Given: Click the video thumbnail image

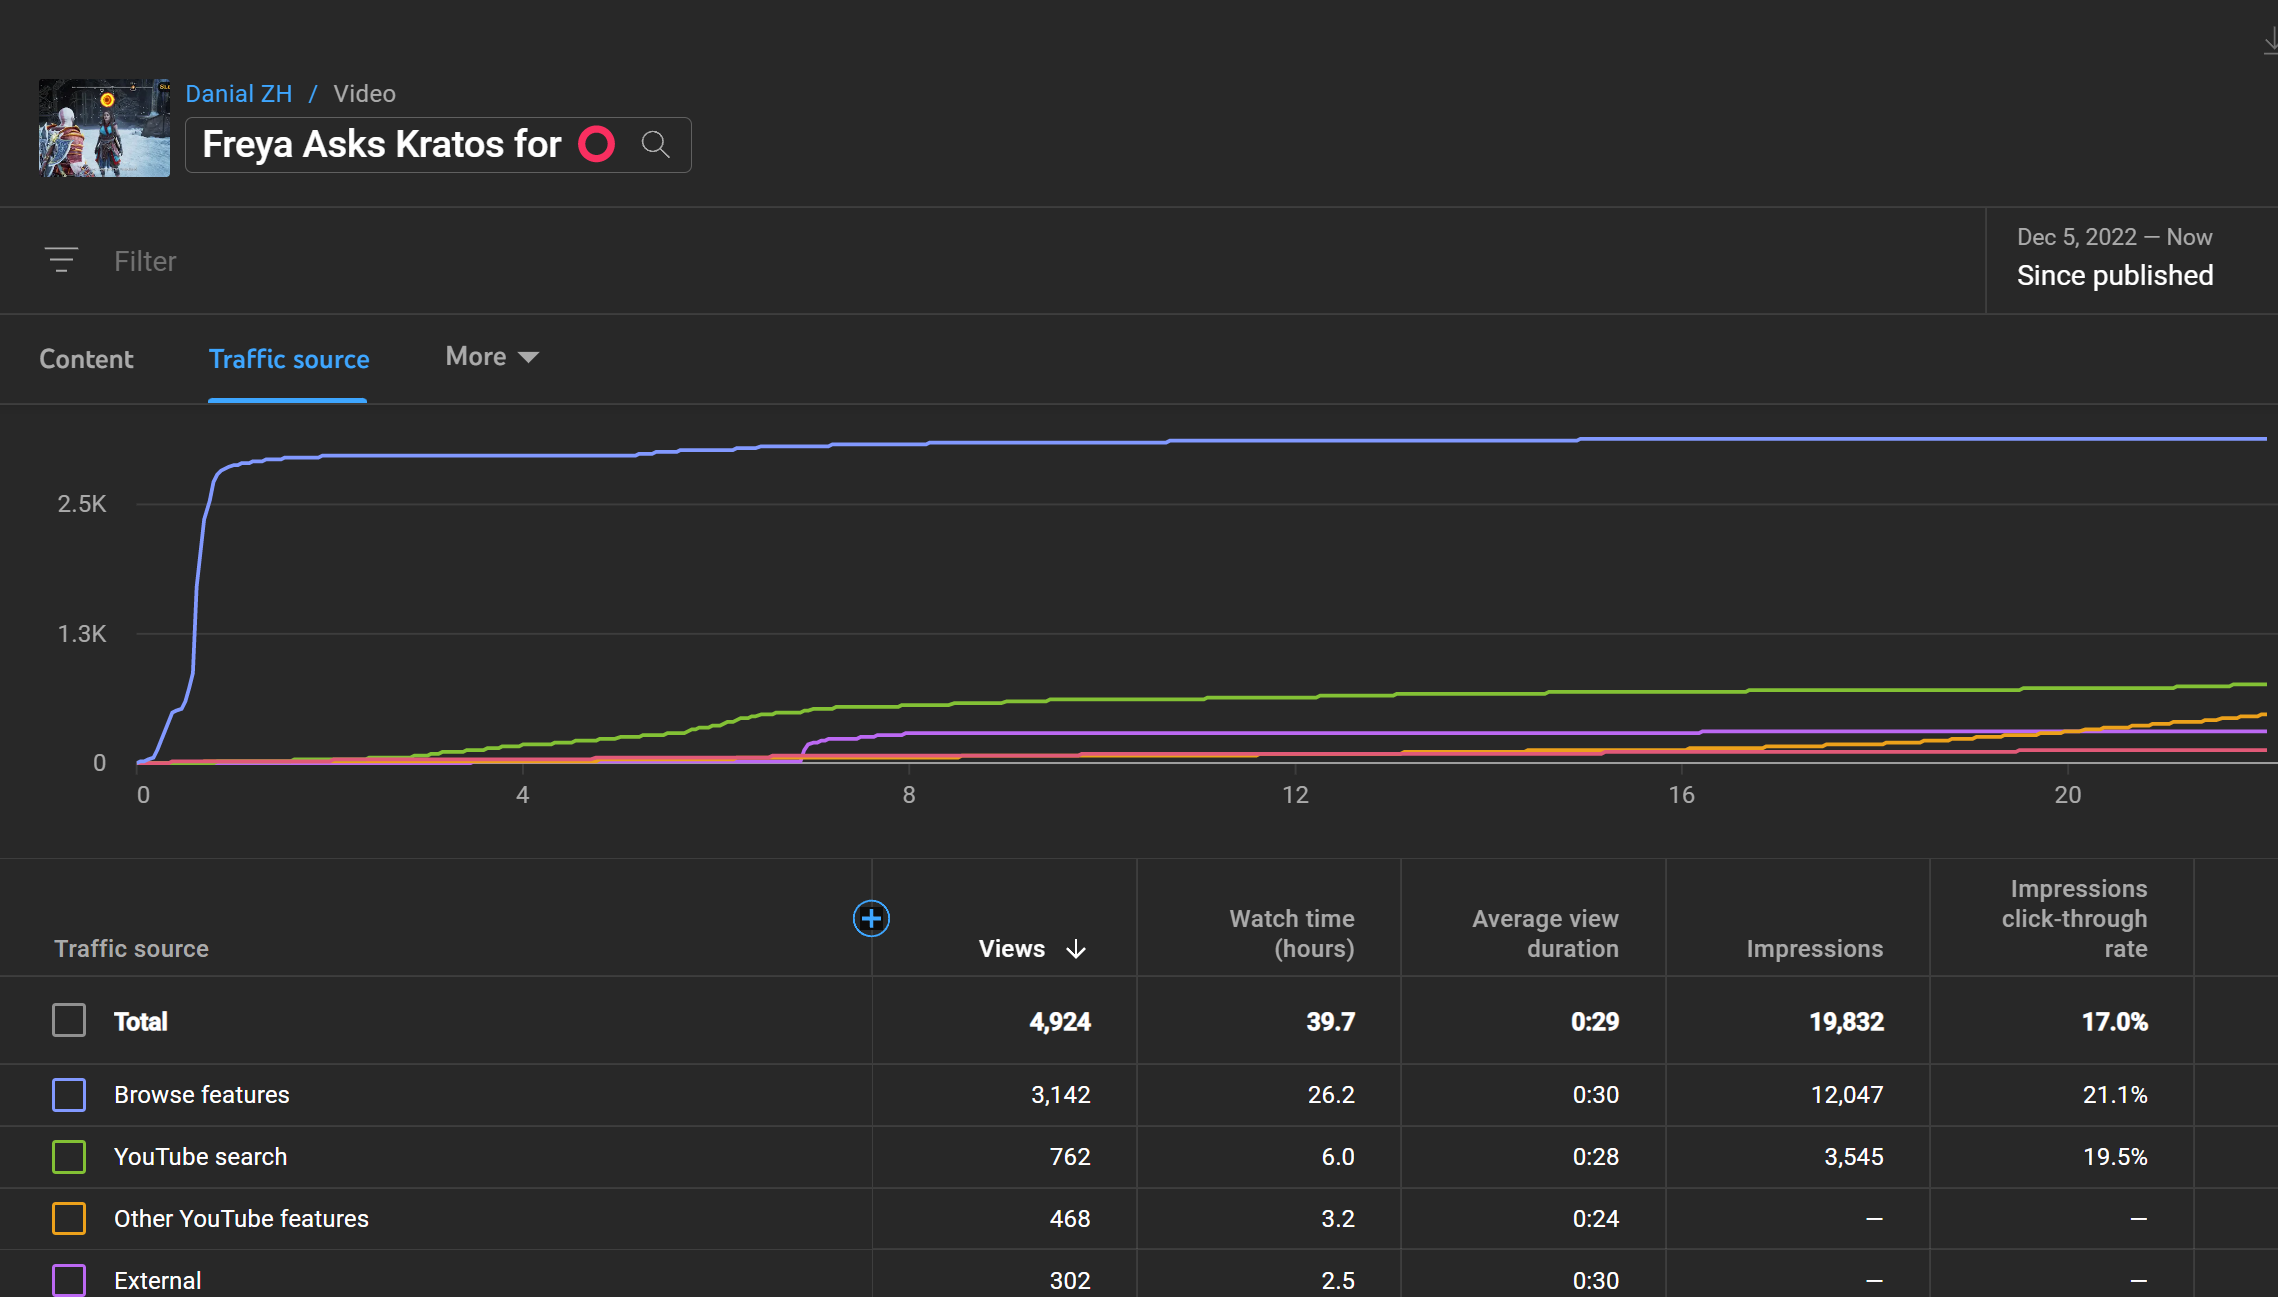Looking at the screenshot, I should pyautogui.click(x=104, y=128).
